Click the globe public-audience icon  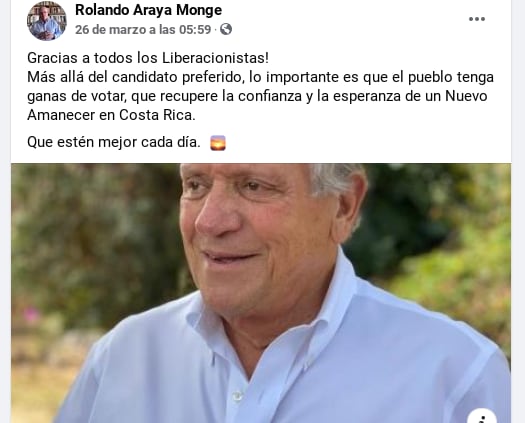[x=226, y=29]
